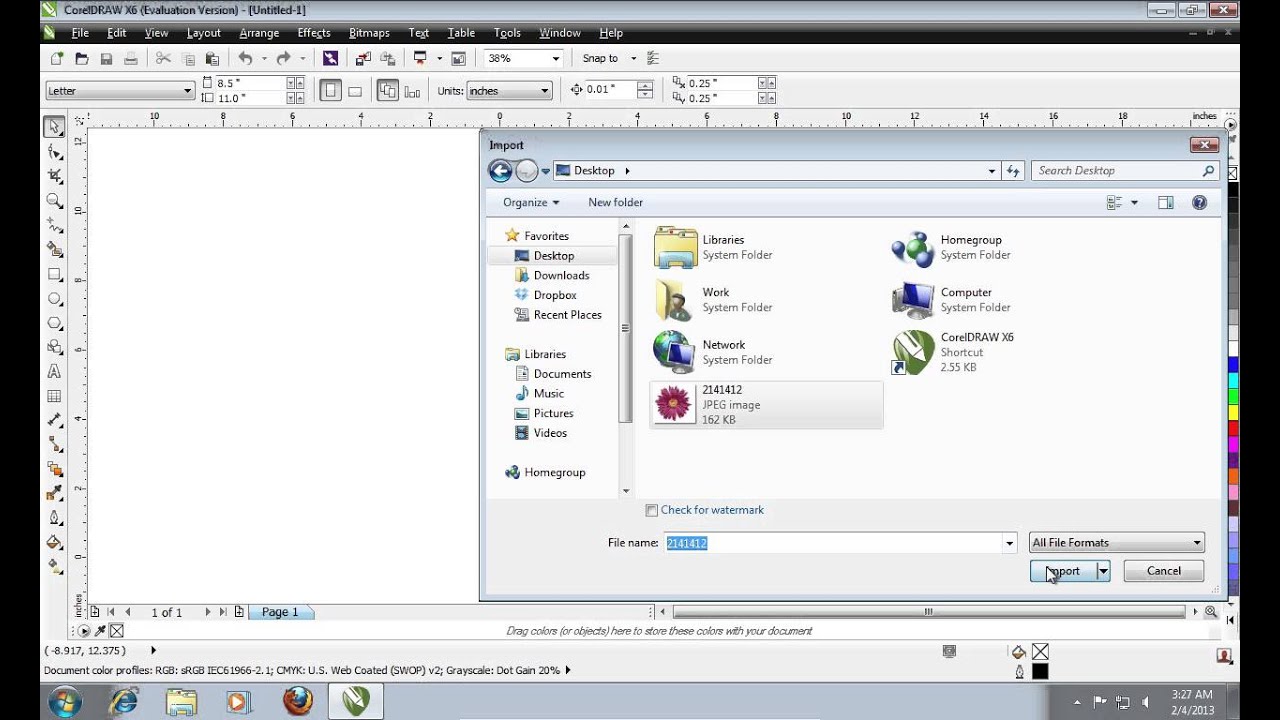Open the All File Formats dropdown
Image resolution: width=1280 pixels, height=720 pixels.
pyautogui.click(x=1116, y=543)
